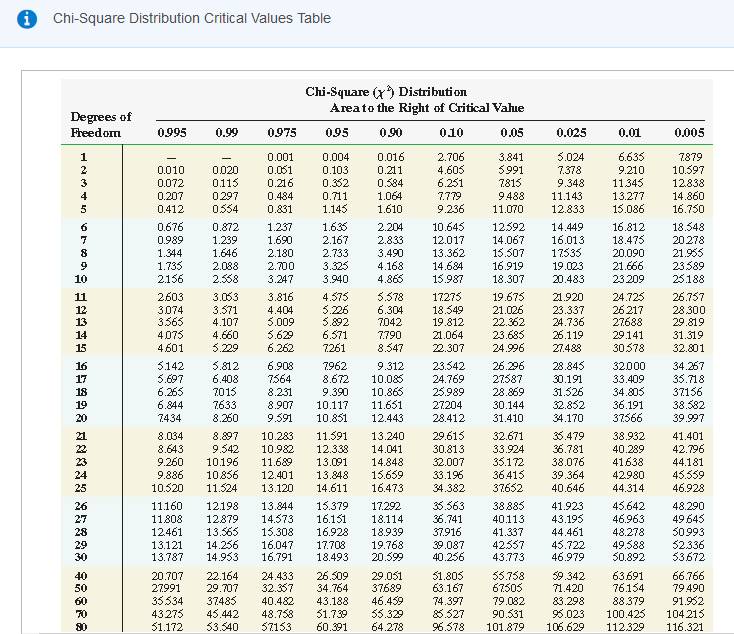Click the 'Chi-Square (χ²) Distribution' table heading

coord(386,92)
